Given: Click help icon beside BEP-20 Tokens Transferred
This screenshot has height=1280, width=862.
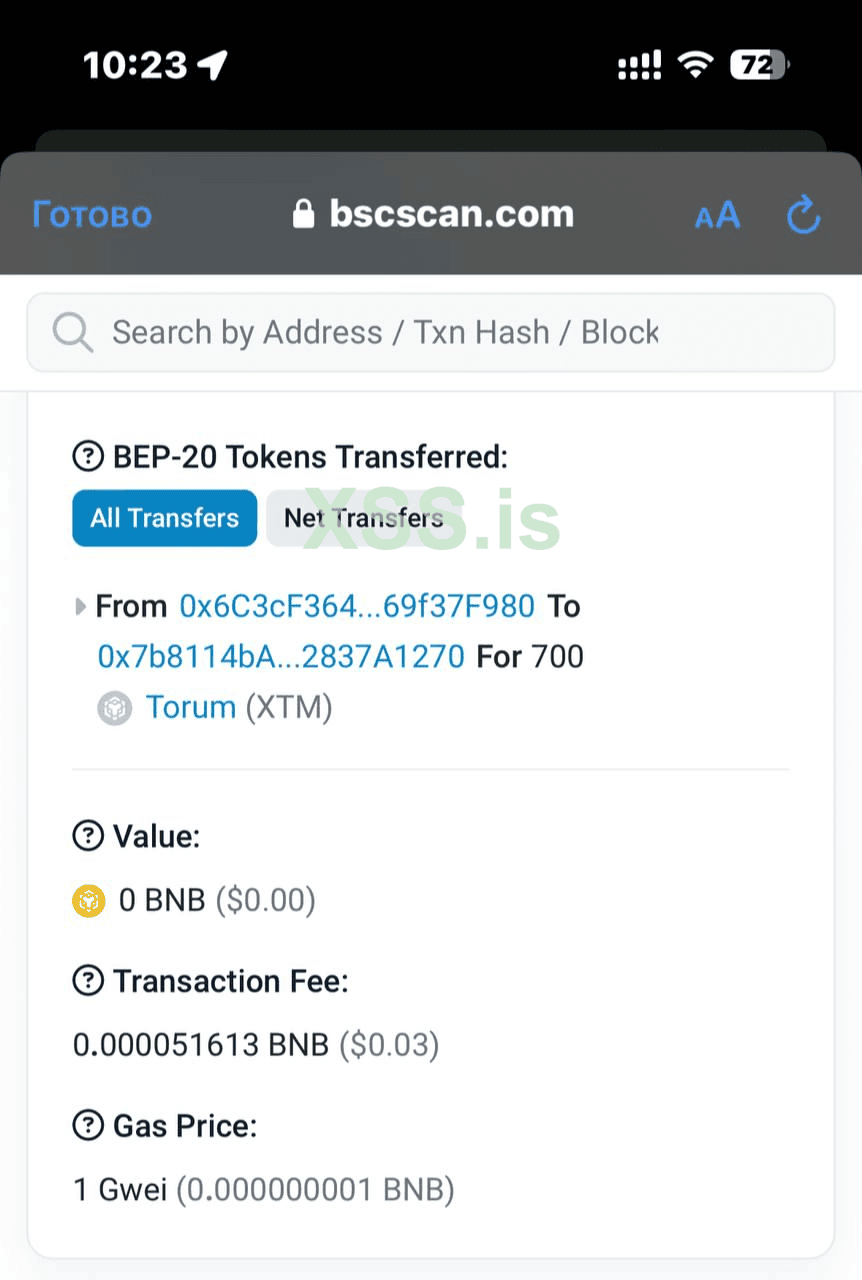Looking at the screenshot, I should [88, 457].
